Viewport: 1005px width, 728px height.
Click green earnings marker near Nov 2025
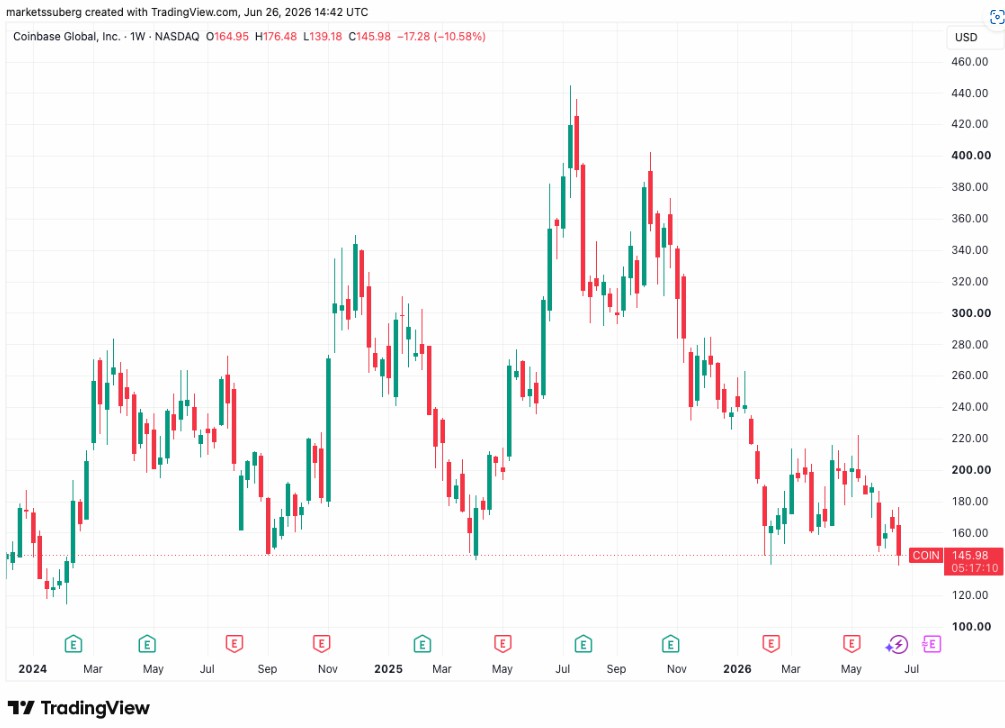point(670,643)
